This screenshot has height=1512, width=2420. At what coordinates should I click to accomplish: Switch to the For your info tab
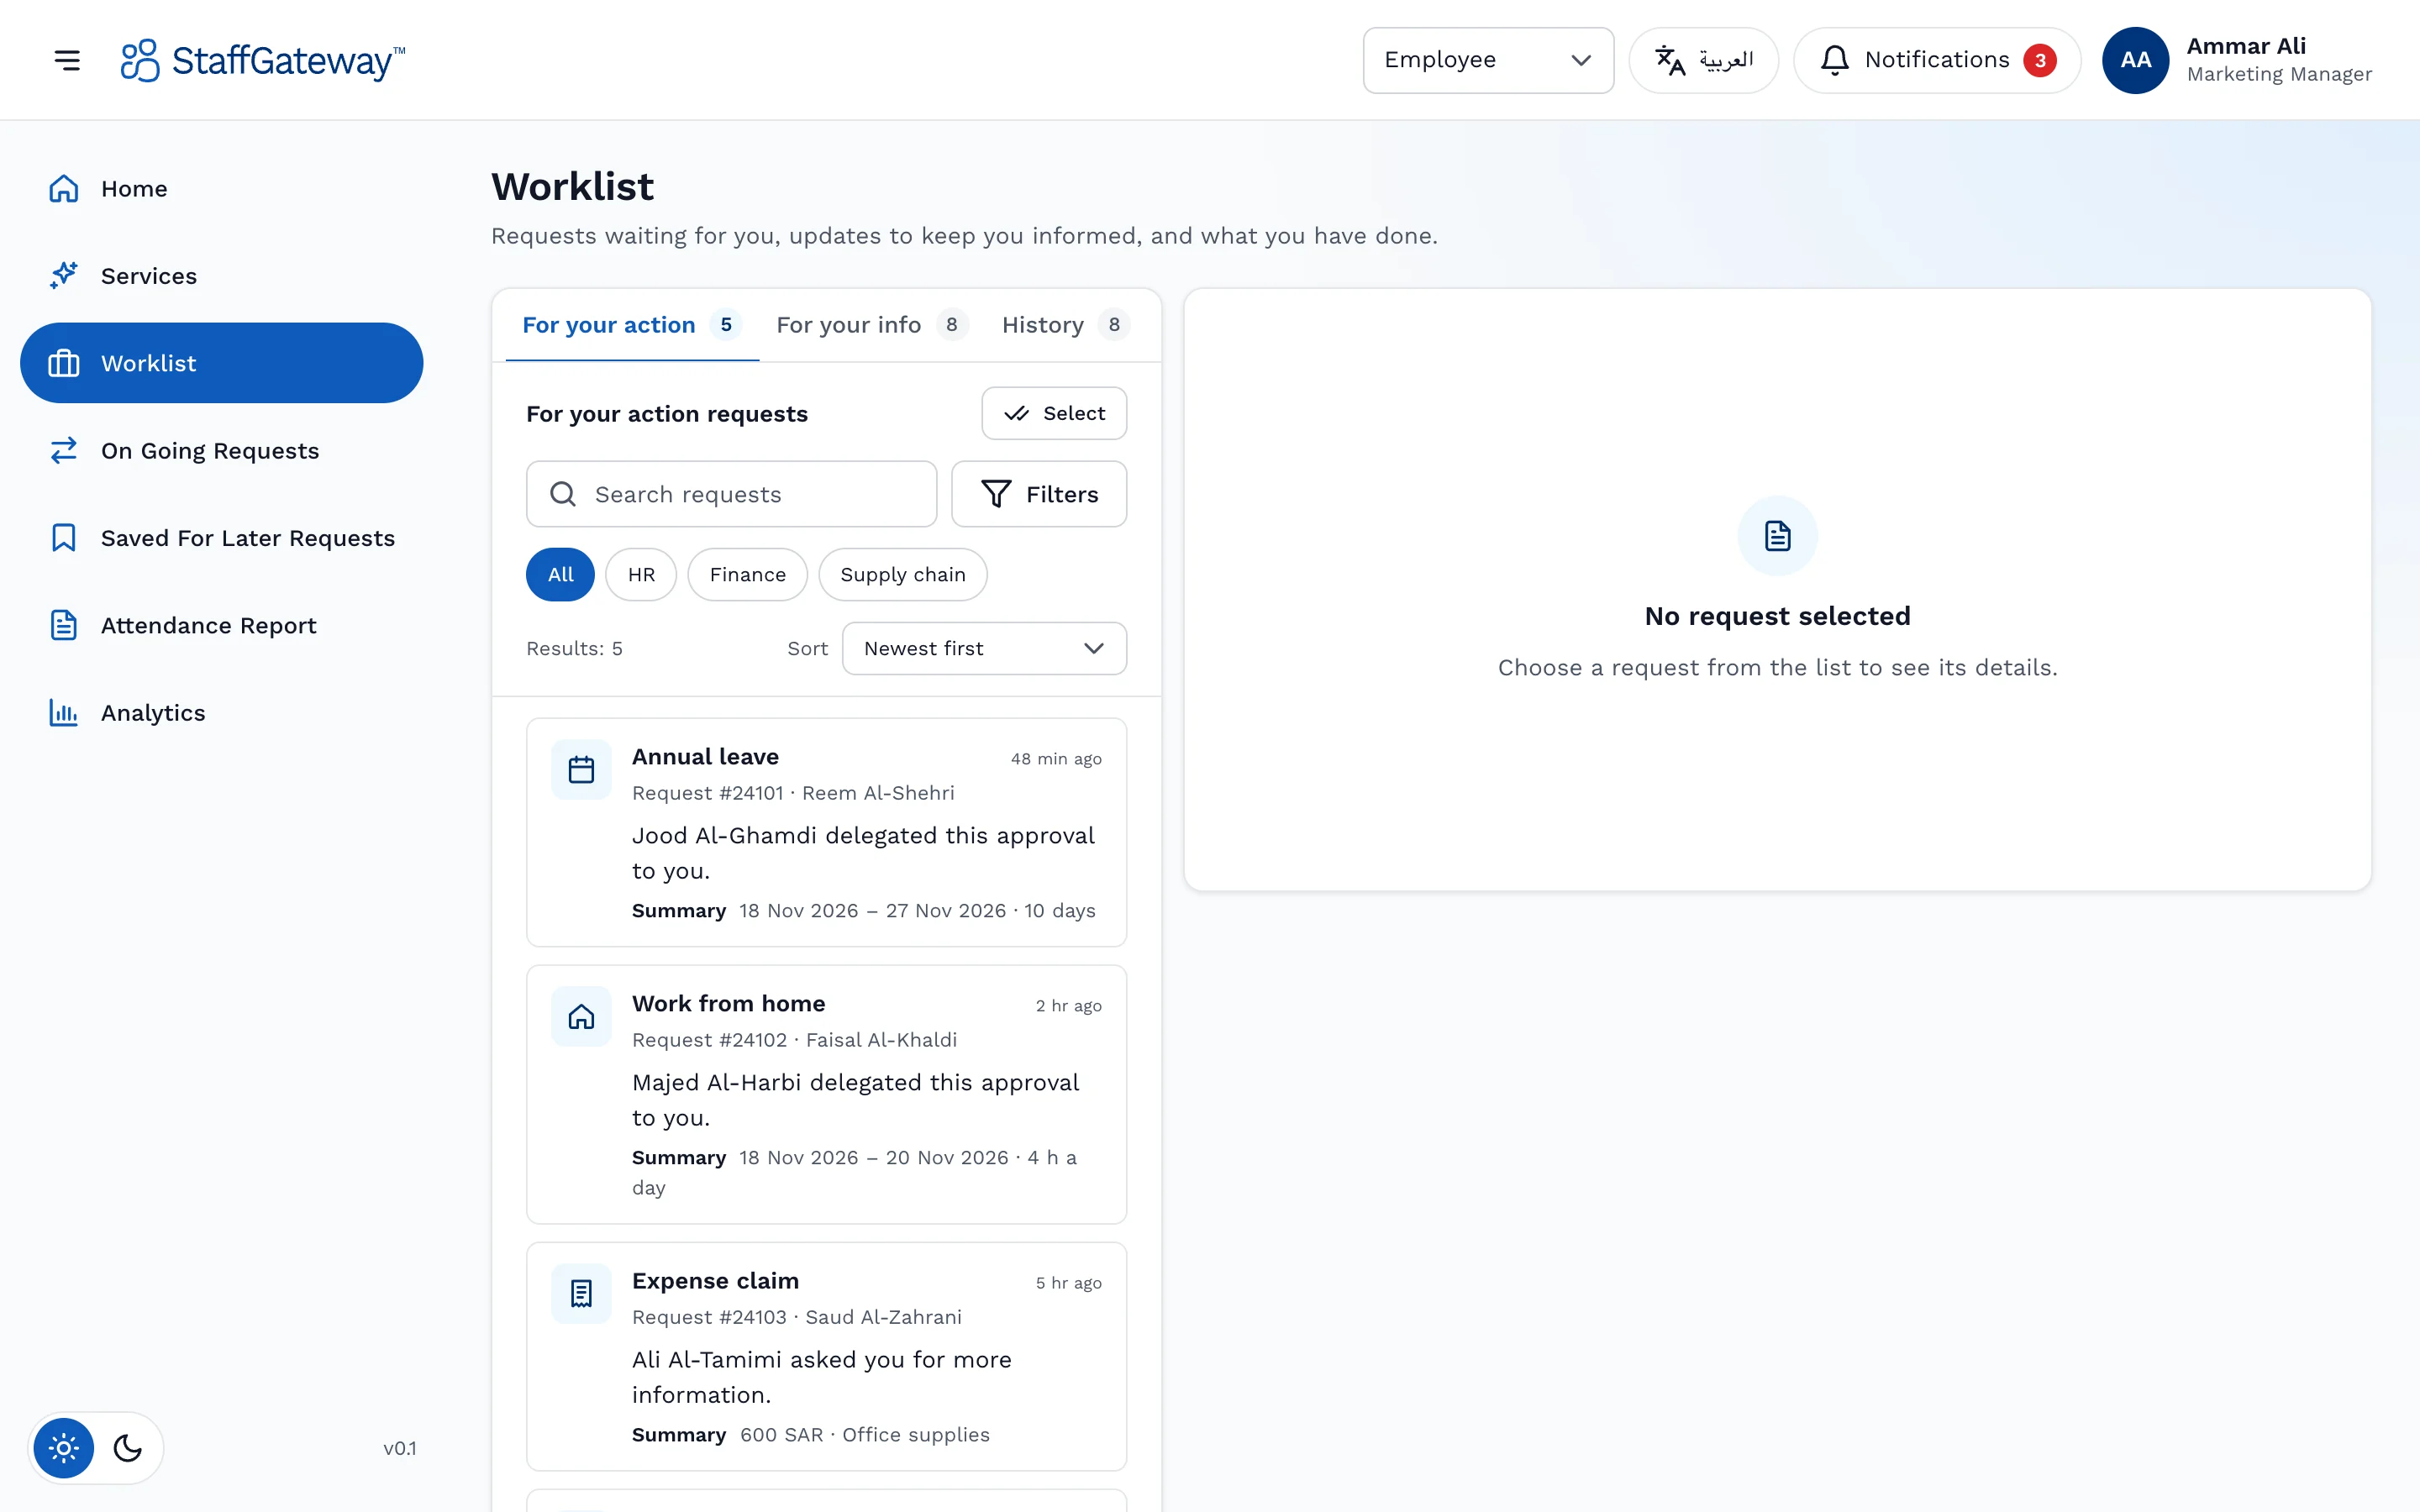(871, 325)
